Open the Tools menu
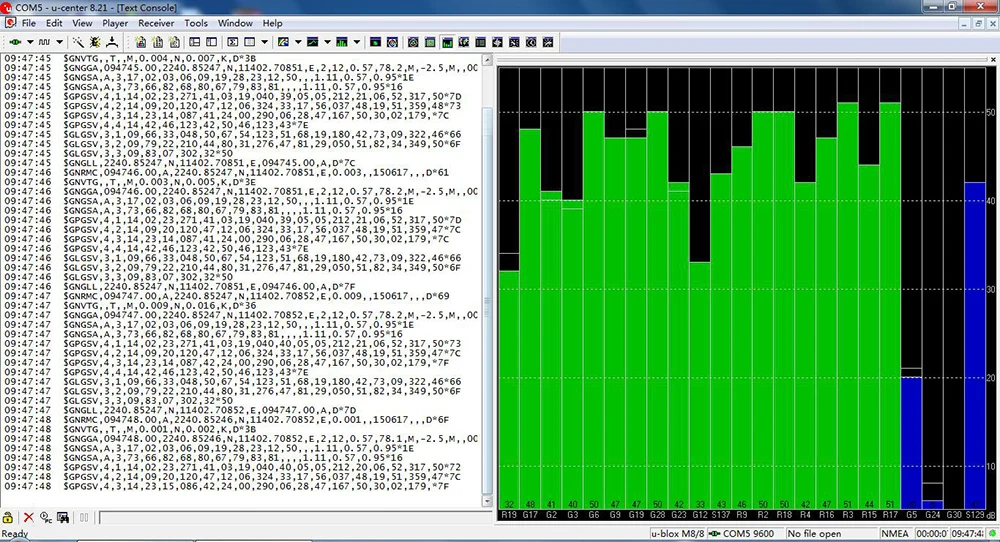Image resolution: width=1000 pixels, height=542 pixels. click(196, 23)
